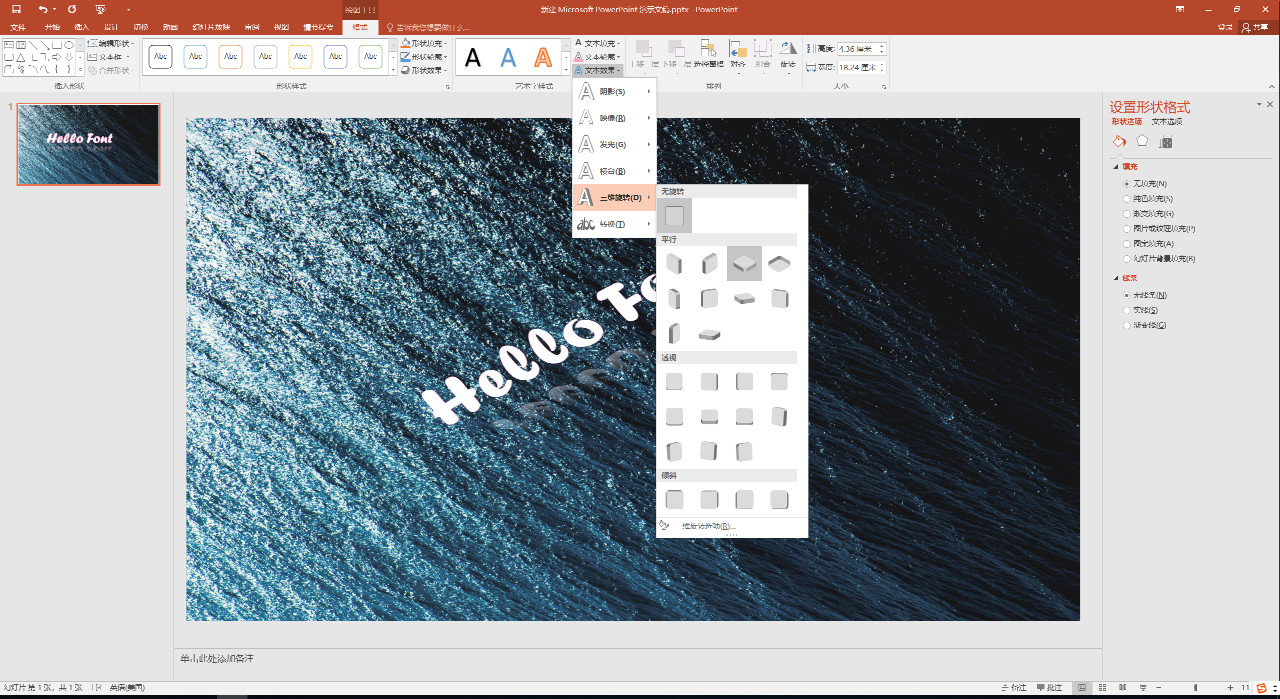Click the 3-D Rotation Options link at gallery bottom
The height and width of the screenshot is (699, 1280).
(708, 526)
